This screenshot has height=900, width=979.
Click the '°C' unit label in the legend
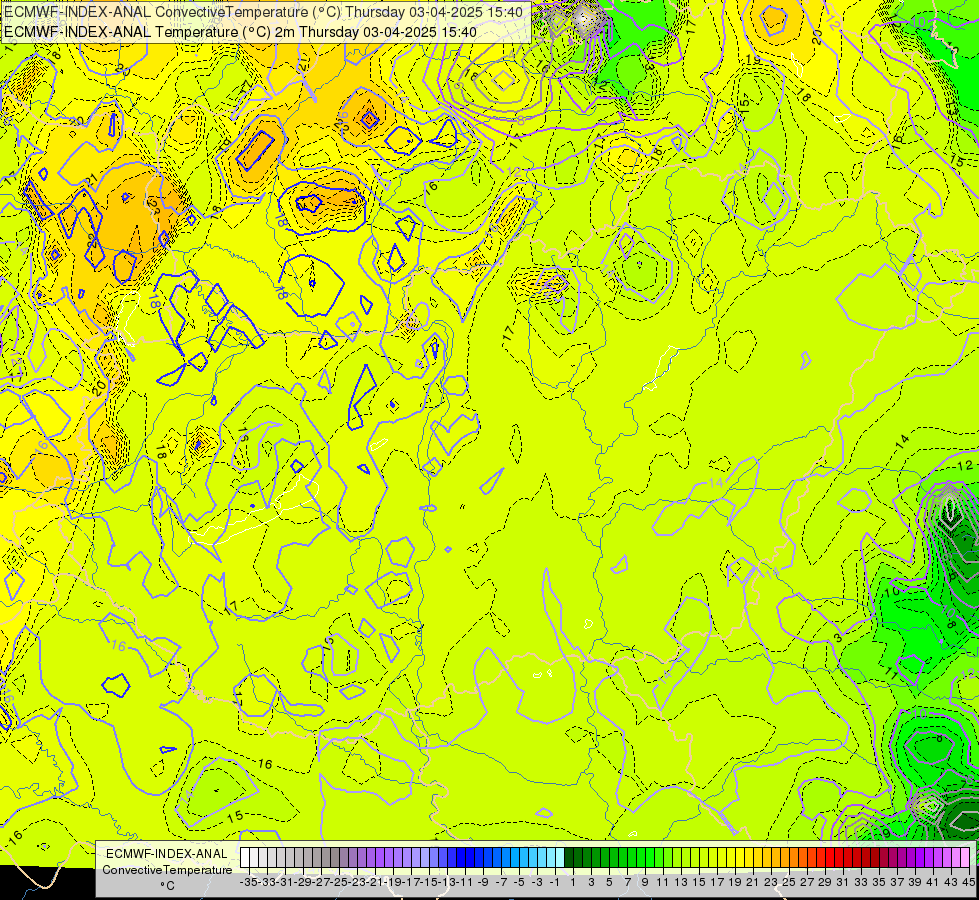167,885
